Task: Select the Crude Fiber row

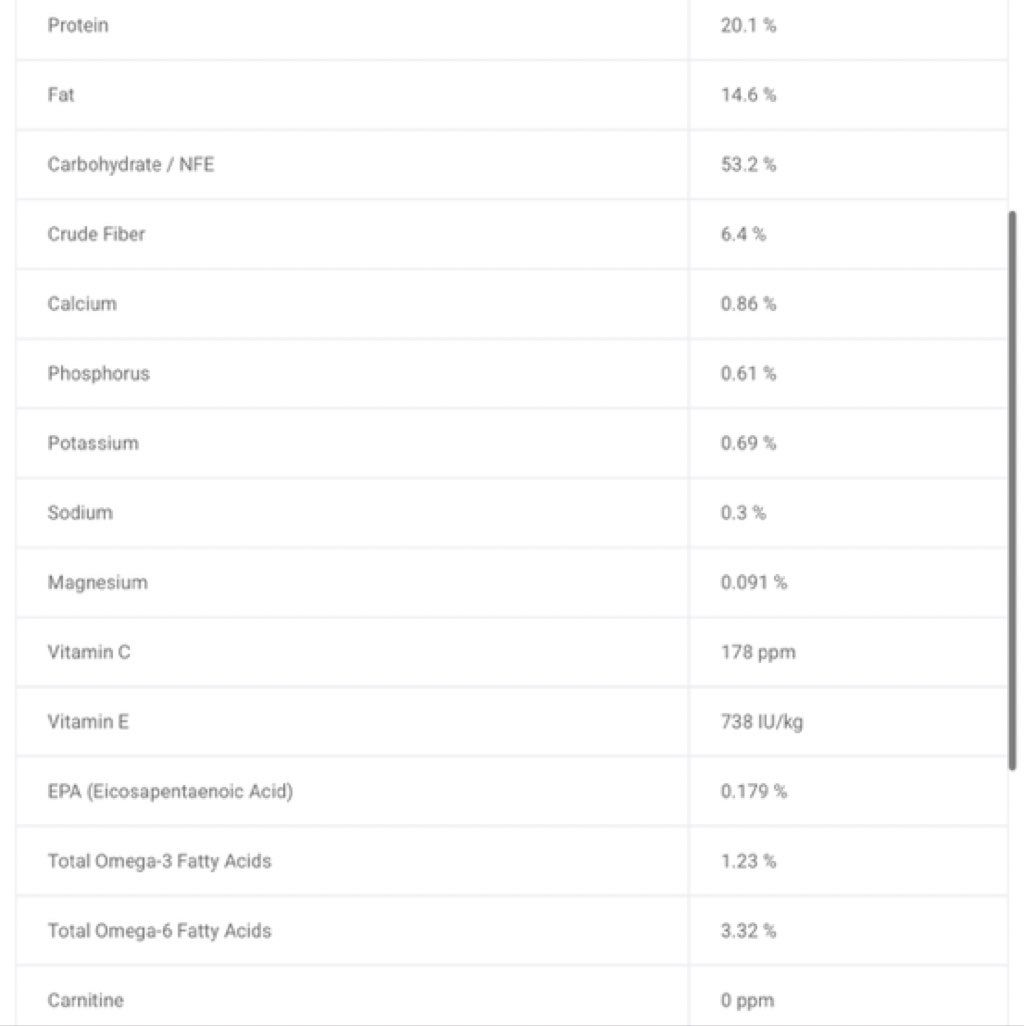Action: point(512,234)
